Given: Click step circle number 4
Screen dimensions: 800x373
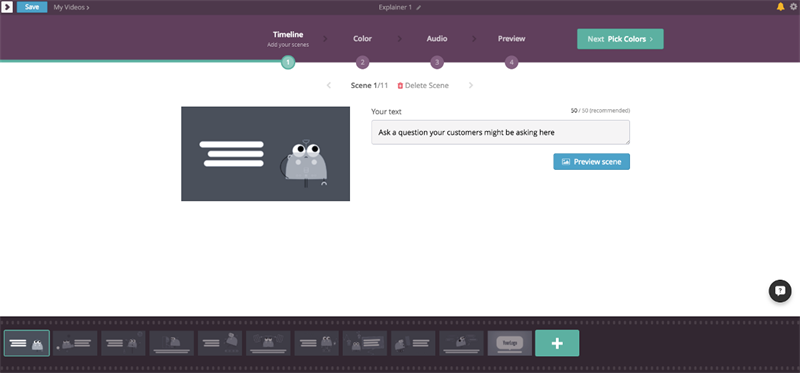Looking at the screenshot, I should [511, 63].
